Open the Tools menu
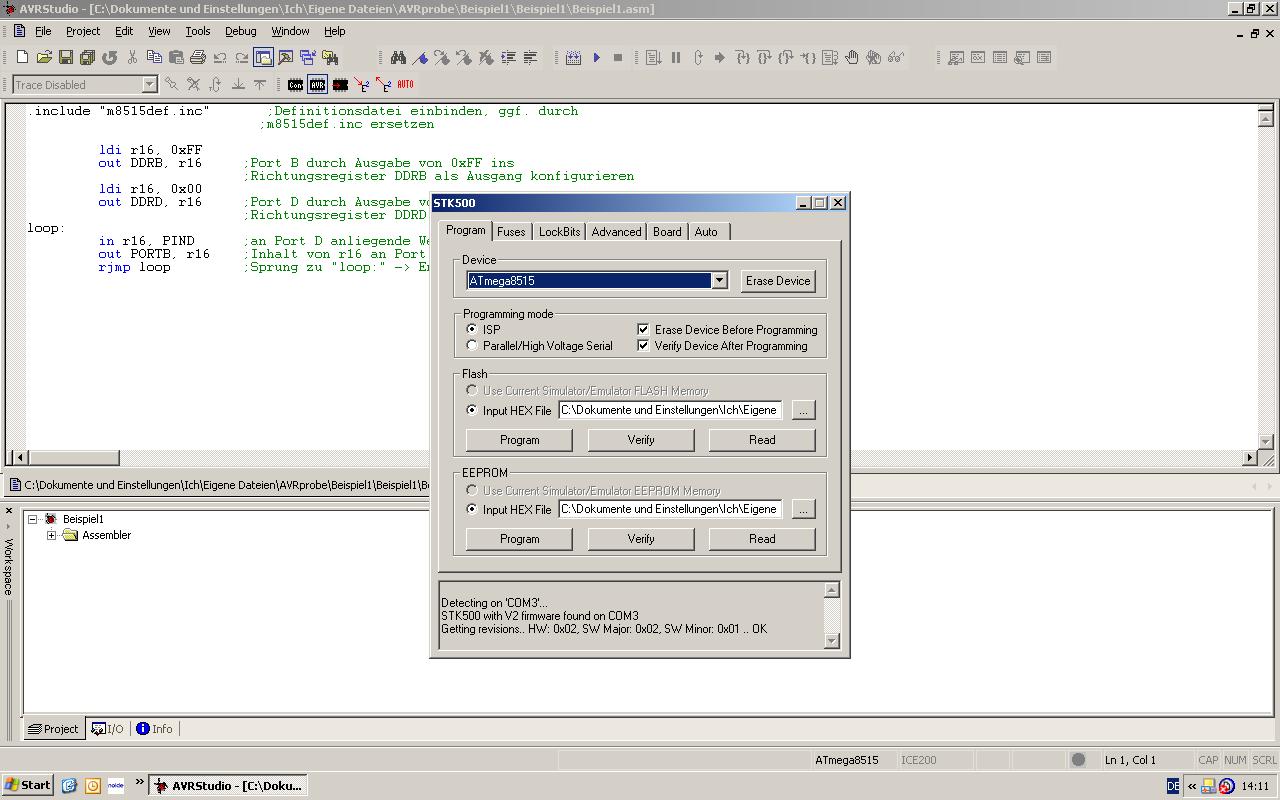This screenshot has width=1280, height=800. coord(198,31)
